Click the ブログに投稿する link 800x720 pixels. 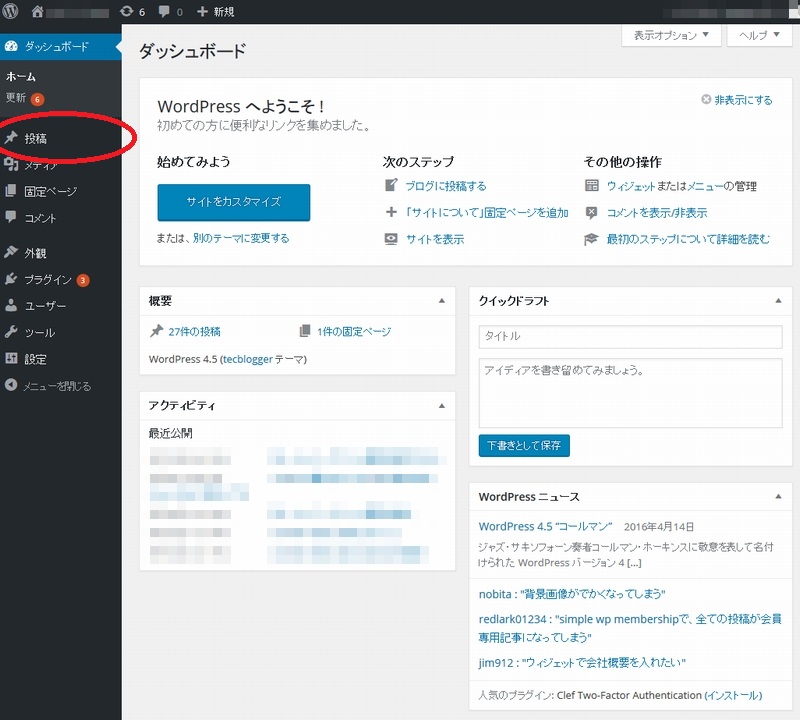[446, 186]
